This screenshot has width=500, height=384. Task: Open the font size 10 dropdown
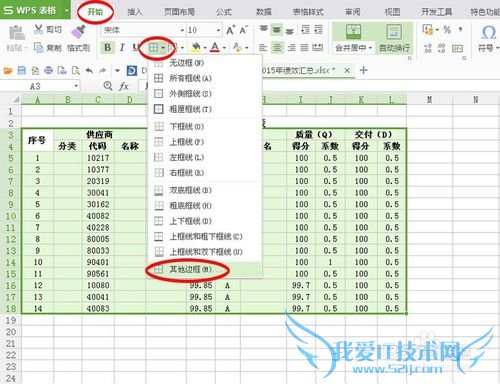click(x=218, y=30)
